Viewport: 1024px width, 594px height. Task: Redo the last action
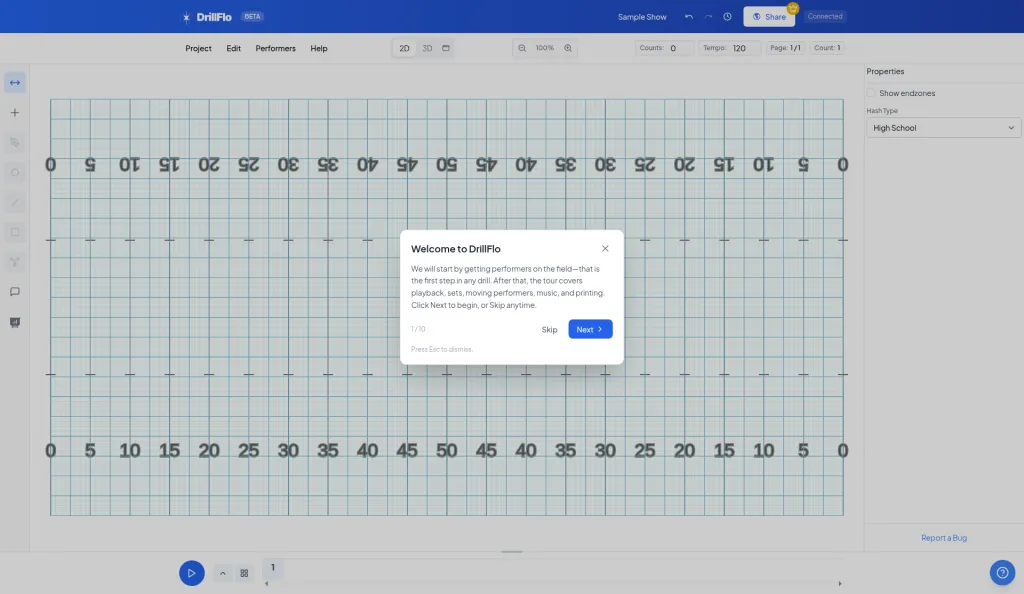point(708,17)
